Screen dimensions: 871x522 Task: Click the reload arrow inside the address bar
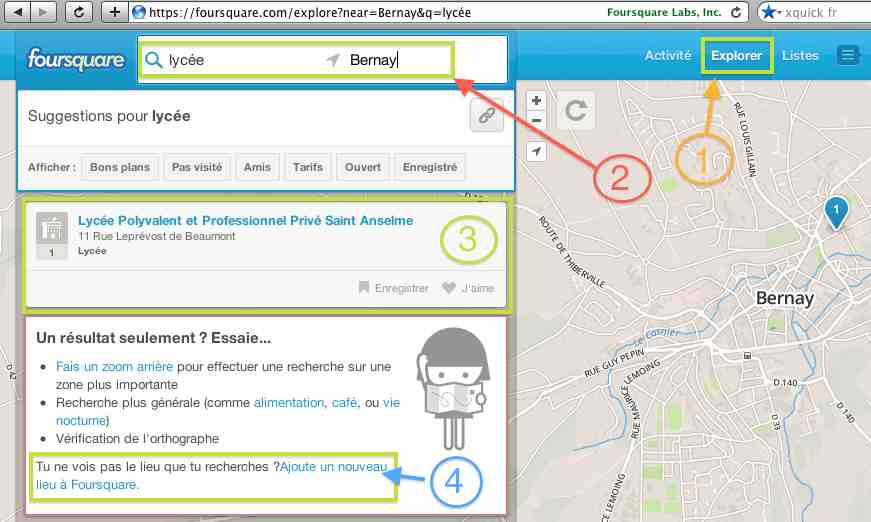736,12
